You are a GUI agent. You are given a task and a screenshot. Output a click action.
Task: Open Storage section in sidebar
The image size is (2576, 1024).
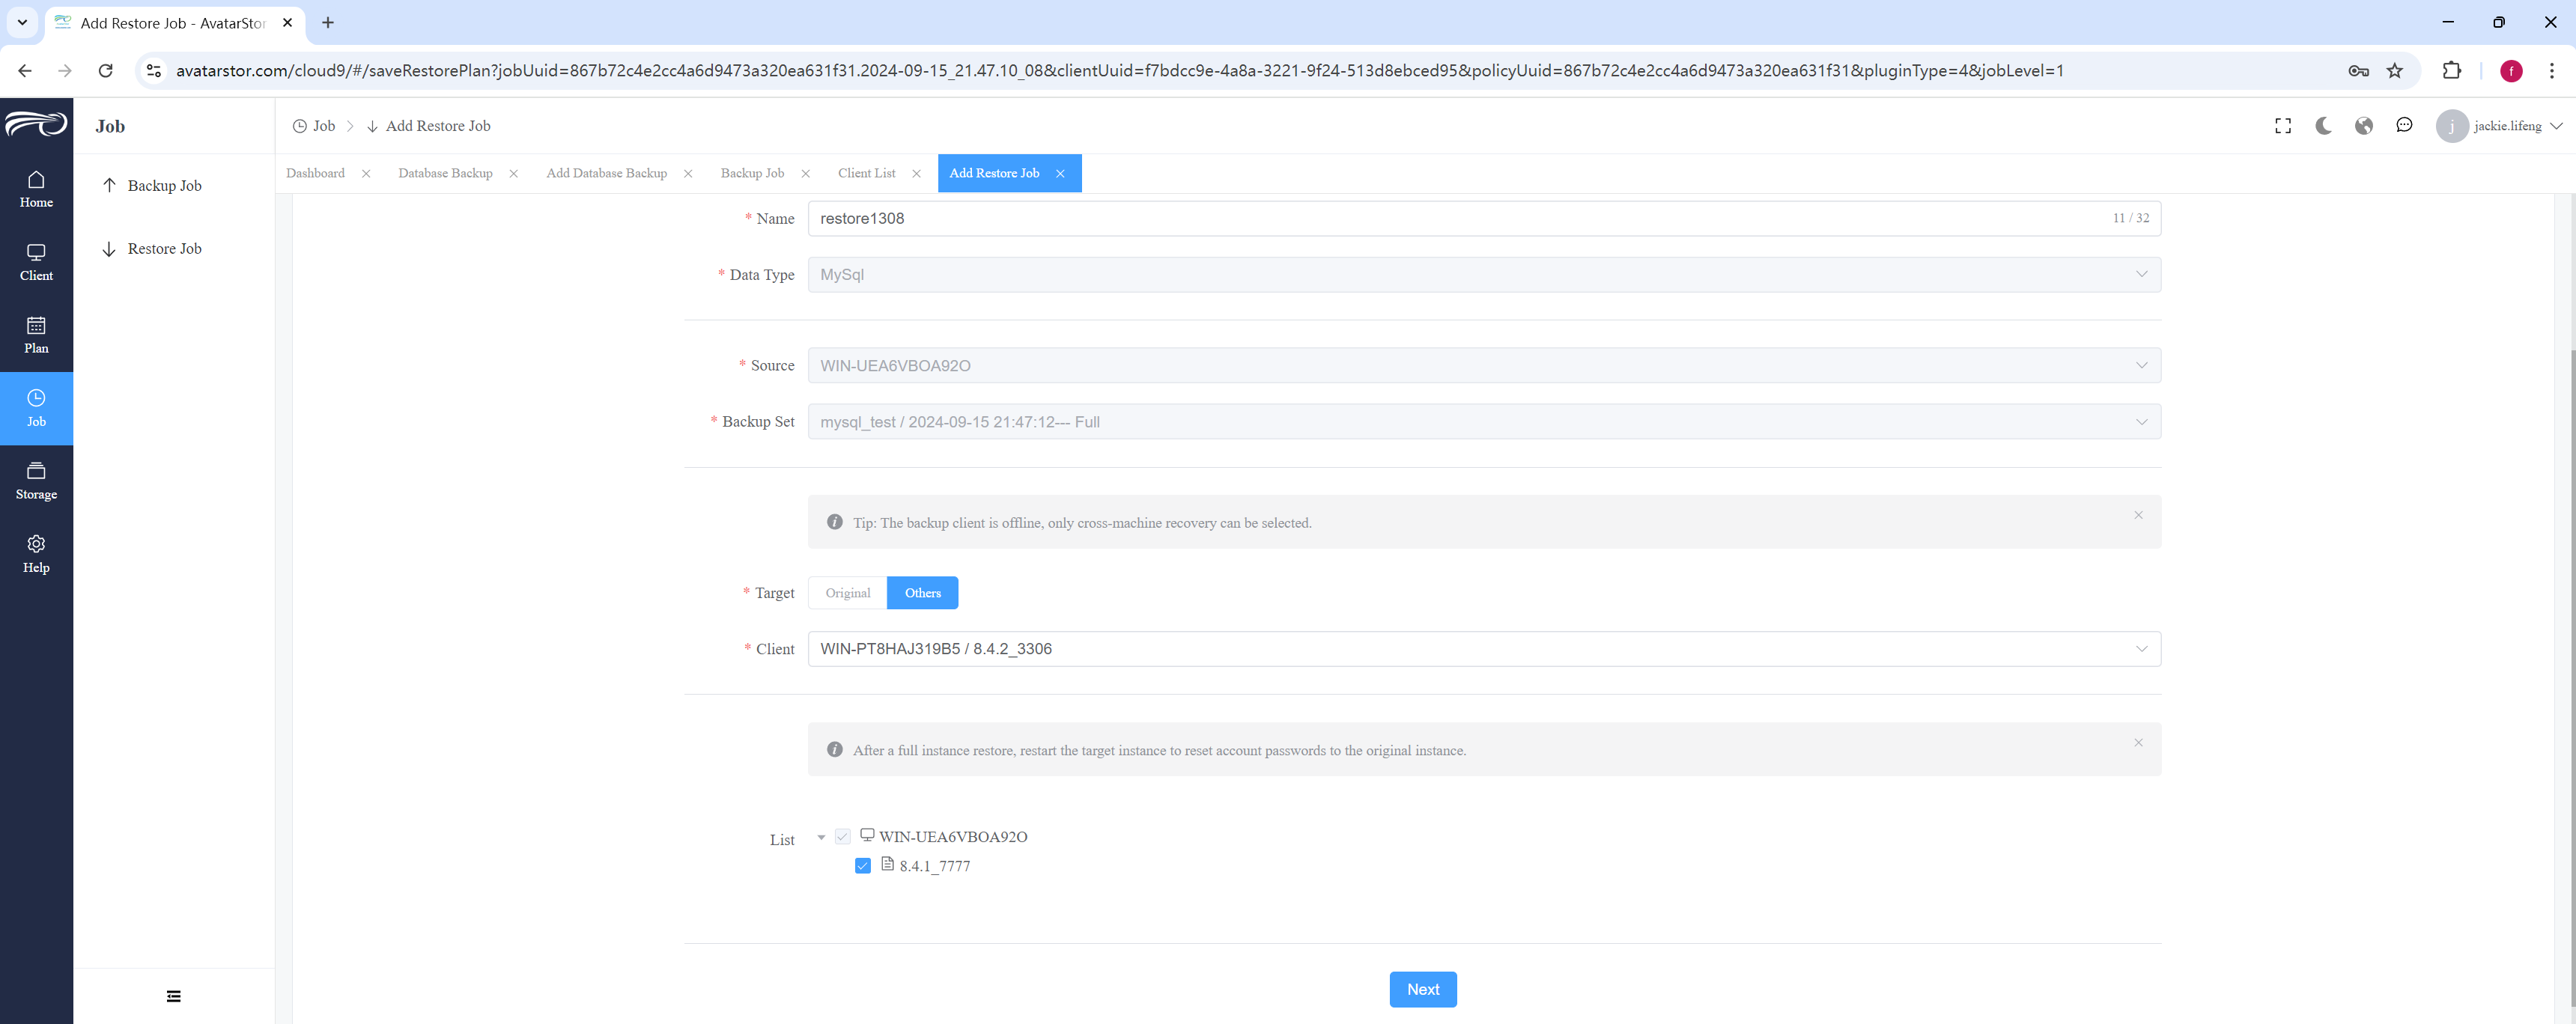click(36, 481)
